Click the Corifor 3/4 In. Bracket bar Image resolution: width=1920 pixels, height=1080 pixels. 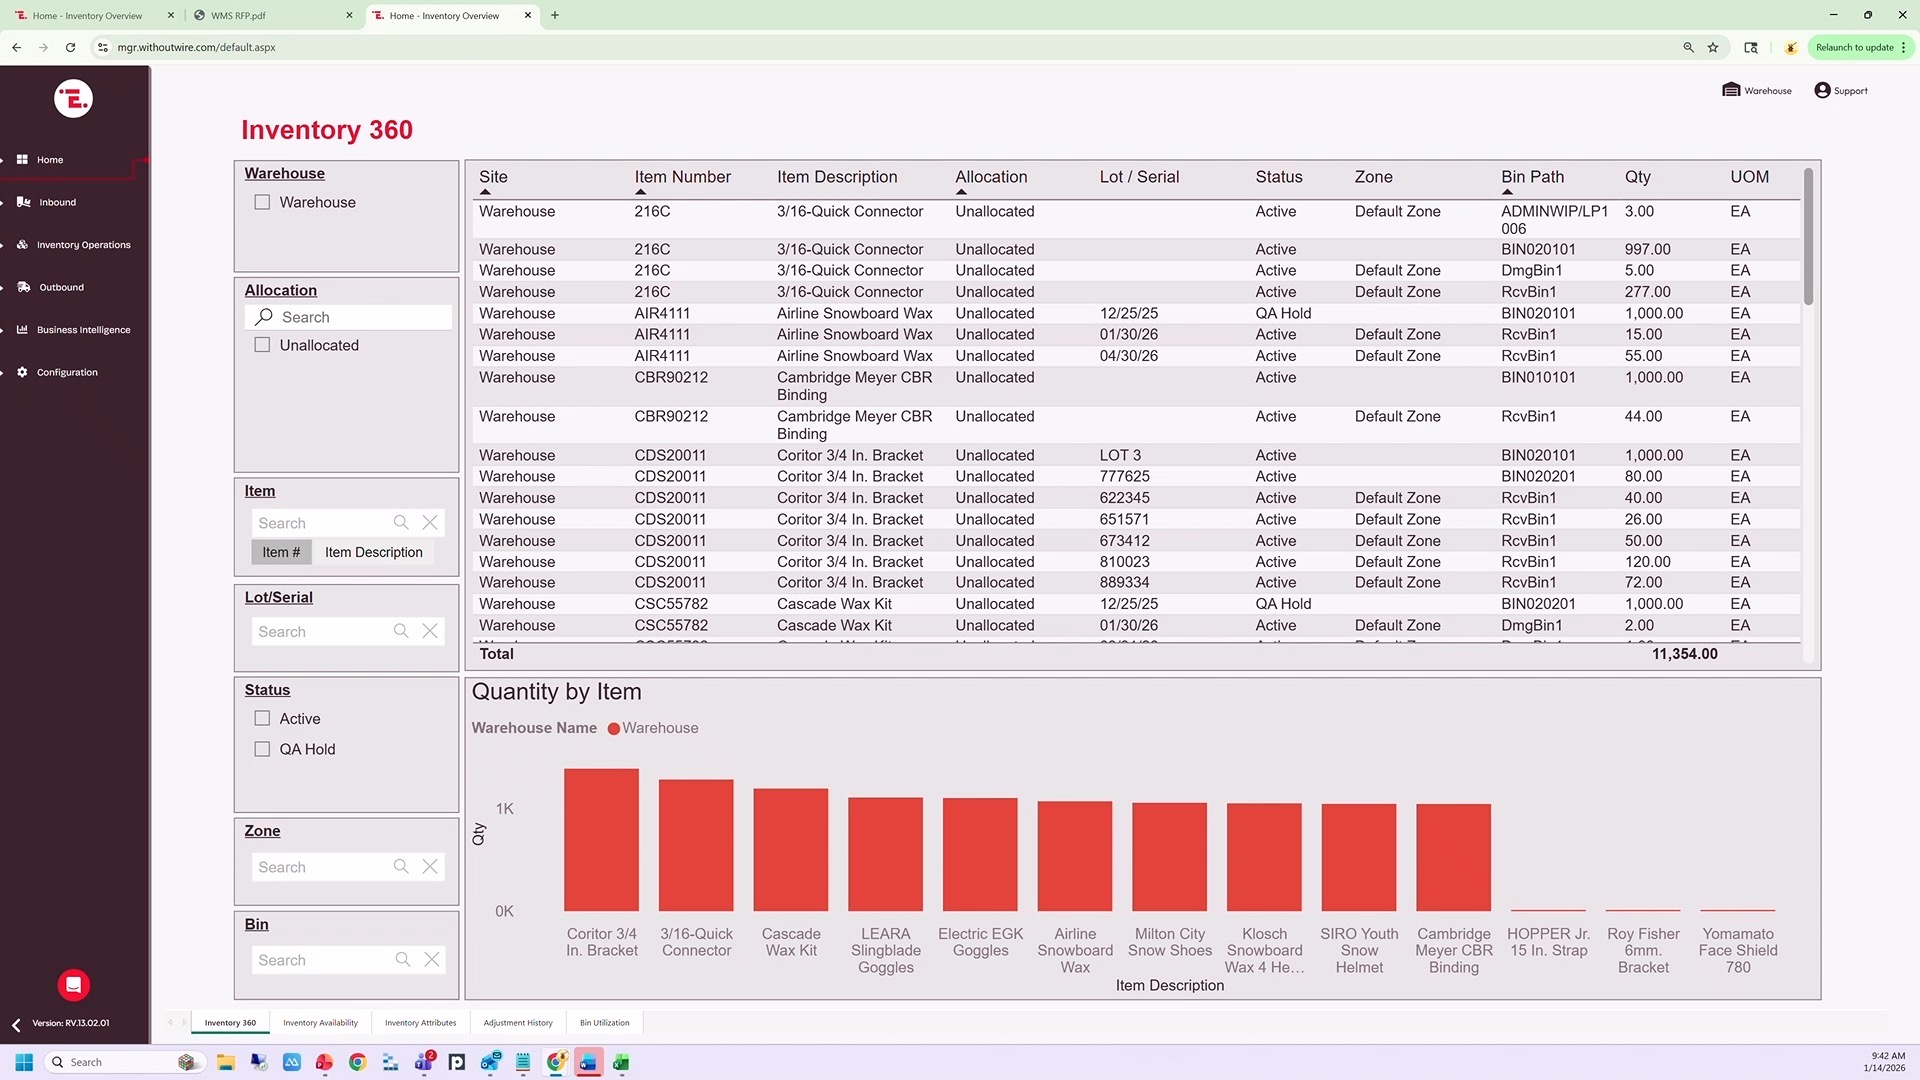[601, 840]
